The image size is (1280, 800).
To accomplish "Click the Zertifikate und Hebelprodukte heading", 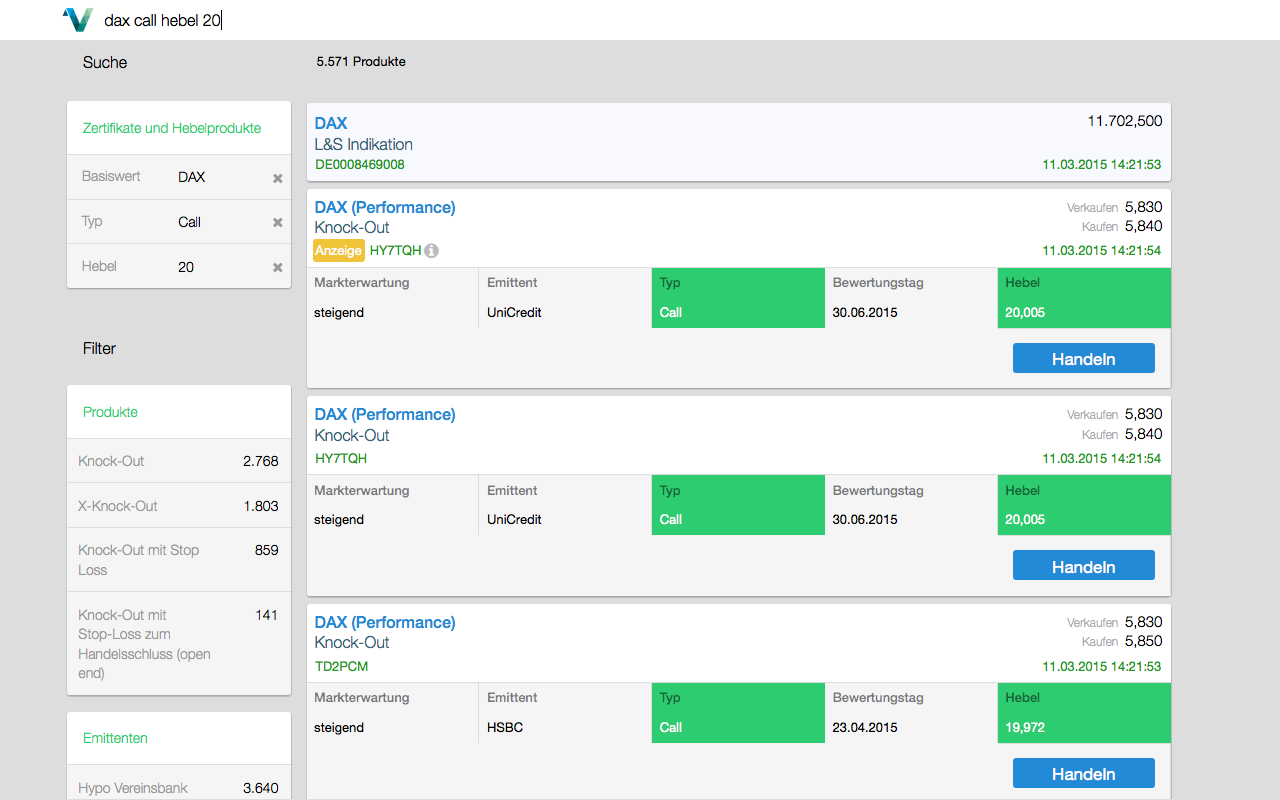I will click(172, 128).
